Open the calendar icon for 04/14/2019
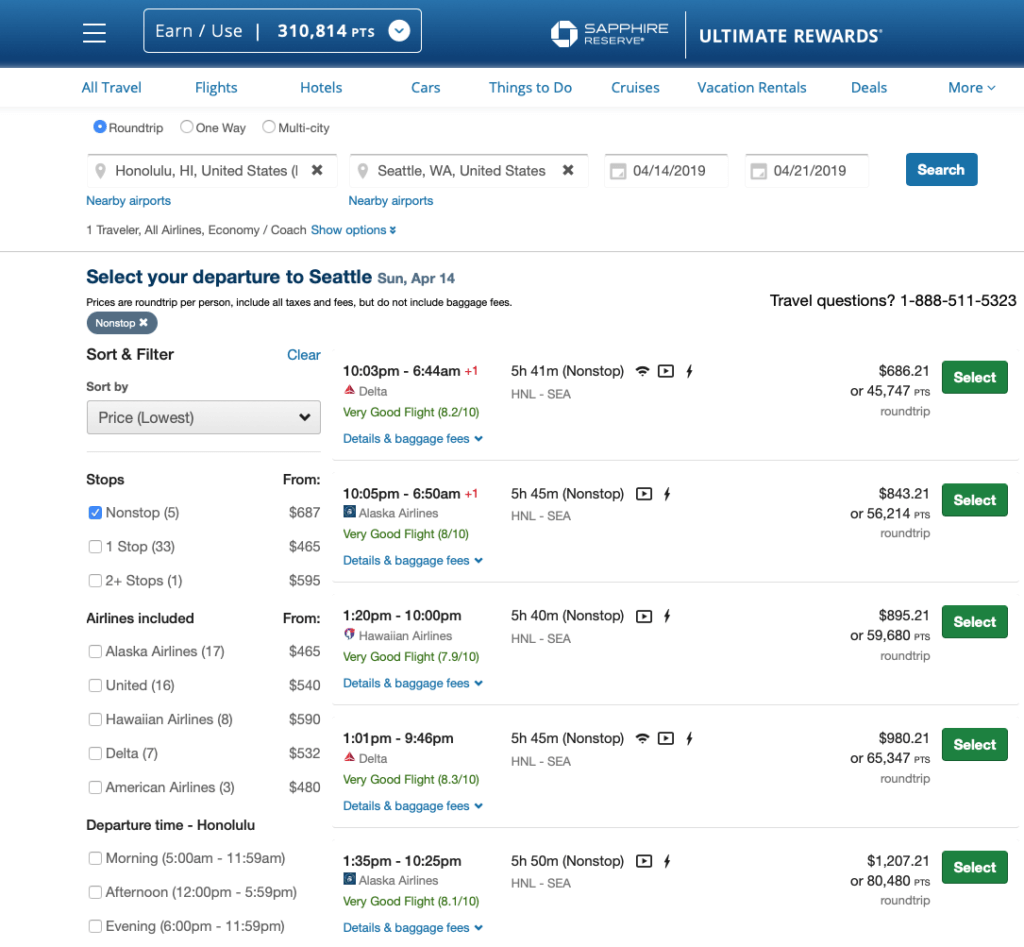The height and width of the screenshot is (947, 1024). click(617, 171)
